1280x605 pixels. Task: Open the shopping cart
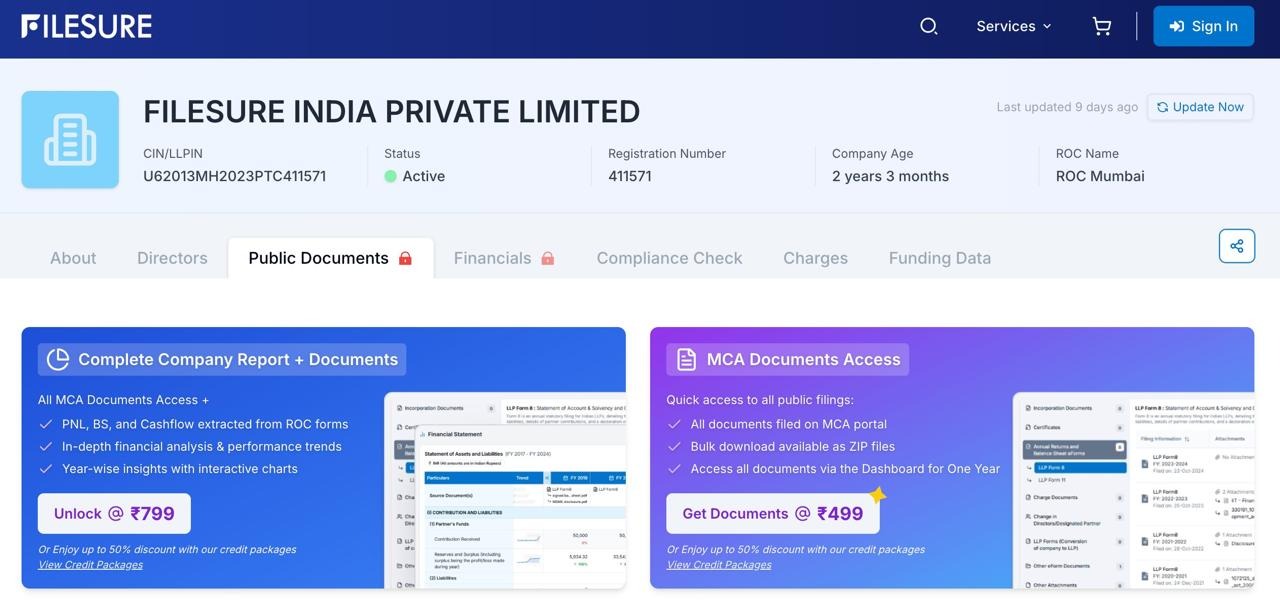pos(1101,27)
